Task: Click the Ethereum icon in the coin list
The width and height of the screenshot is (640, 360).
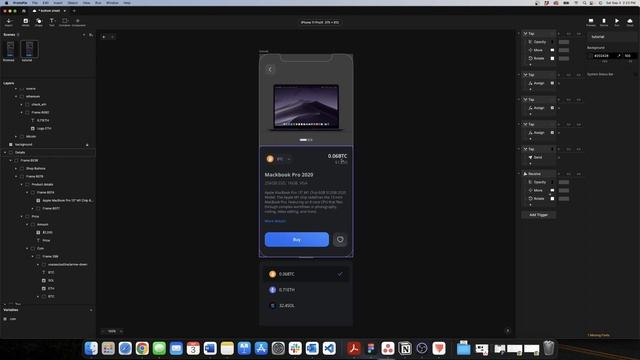Action: click(x=273, y=290)
